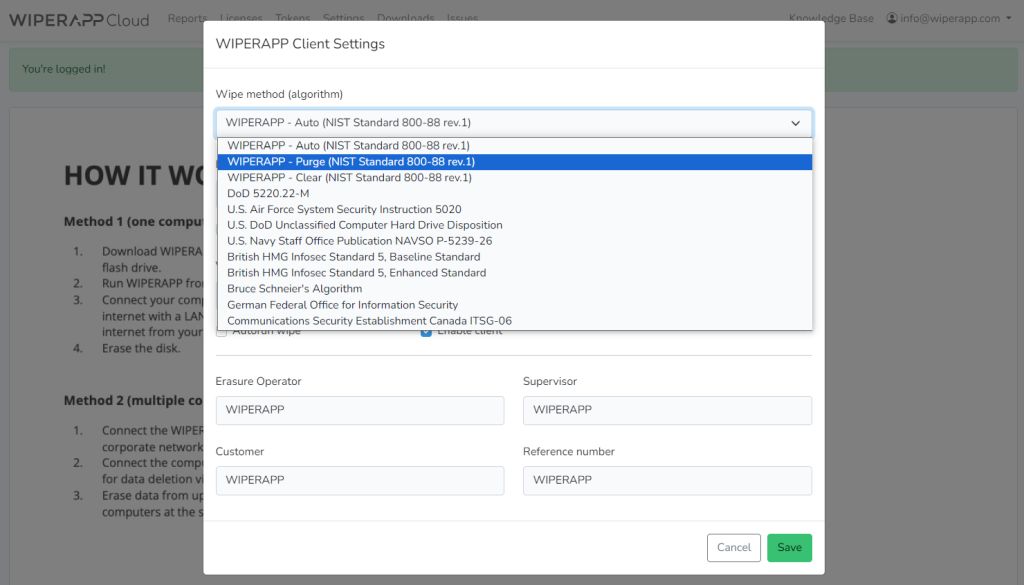This screenshot has height=585, width=1024.
Task: Open the Reports menu item
Action: (x=187, y=17)
